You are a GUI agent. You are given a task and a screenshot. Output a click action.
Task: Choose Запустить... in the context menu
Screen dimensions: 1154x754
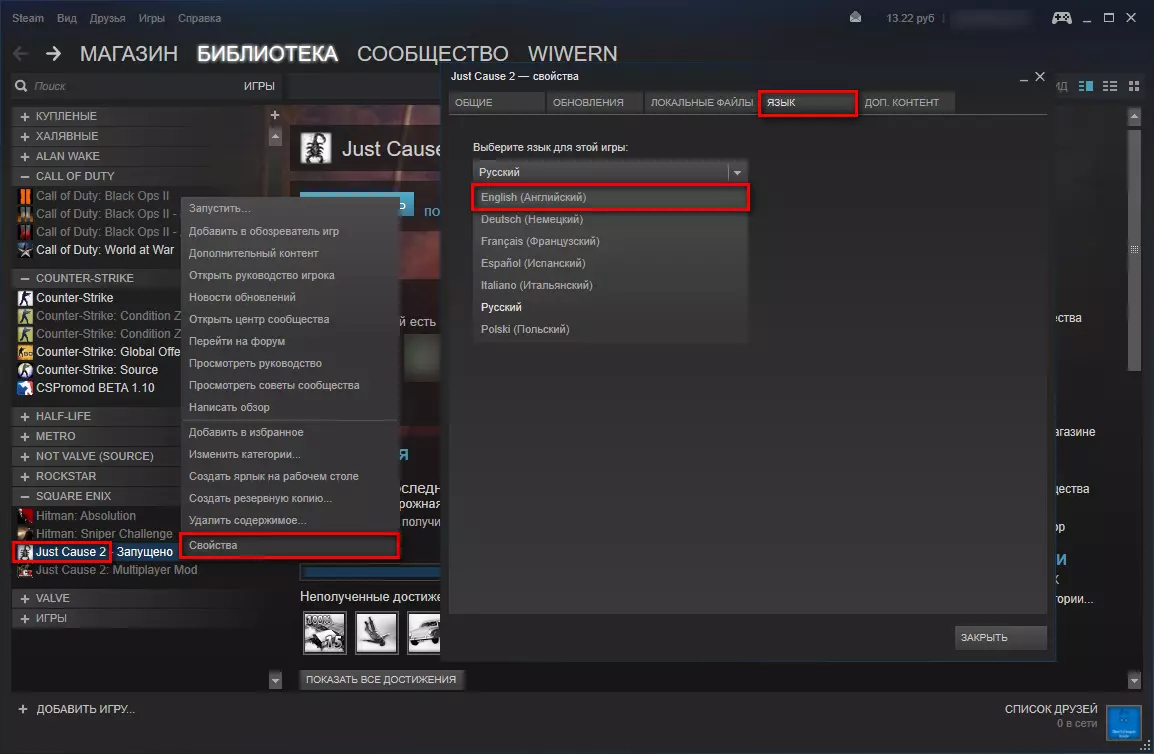pyautogui.click(x=290, y=208)
